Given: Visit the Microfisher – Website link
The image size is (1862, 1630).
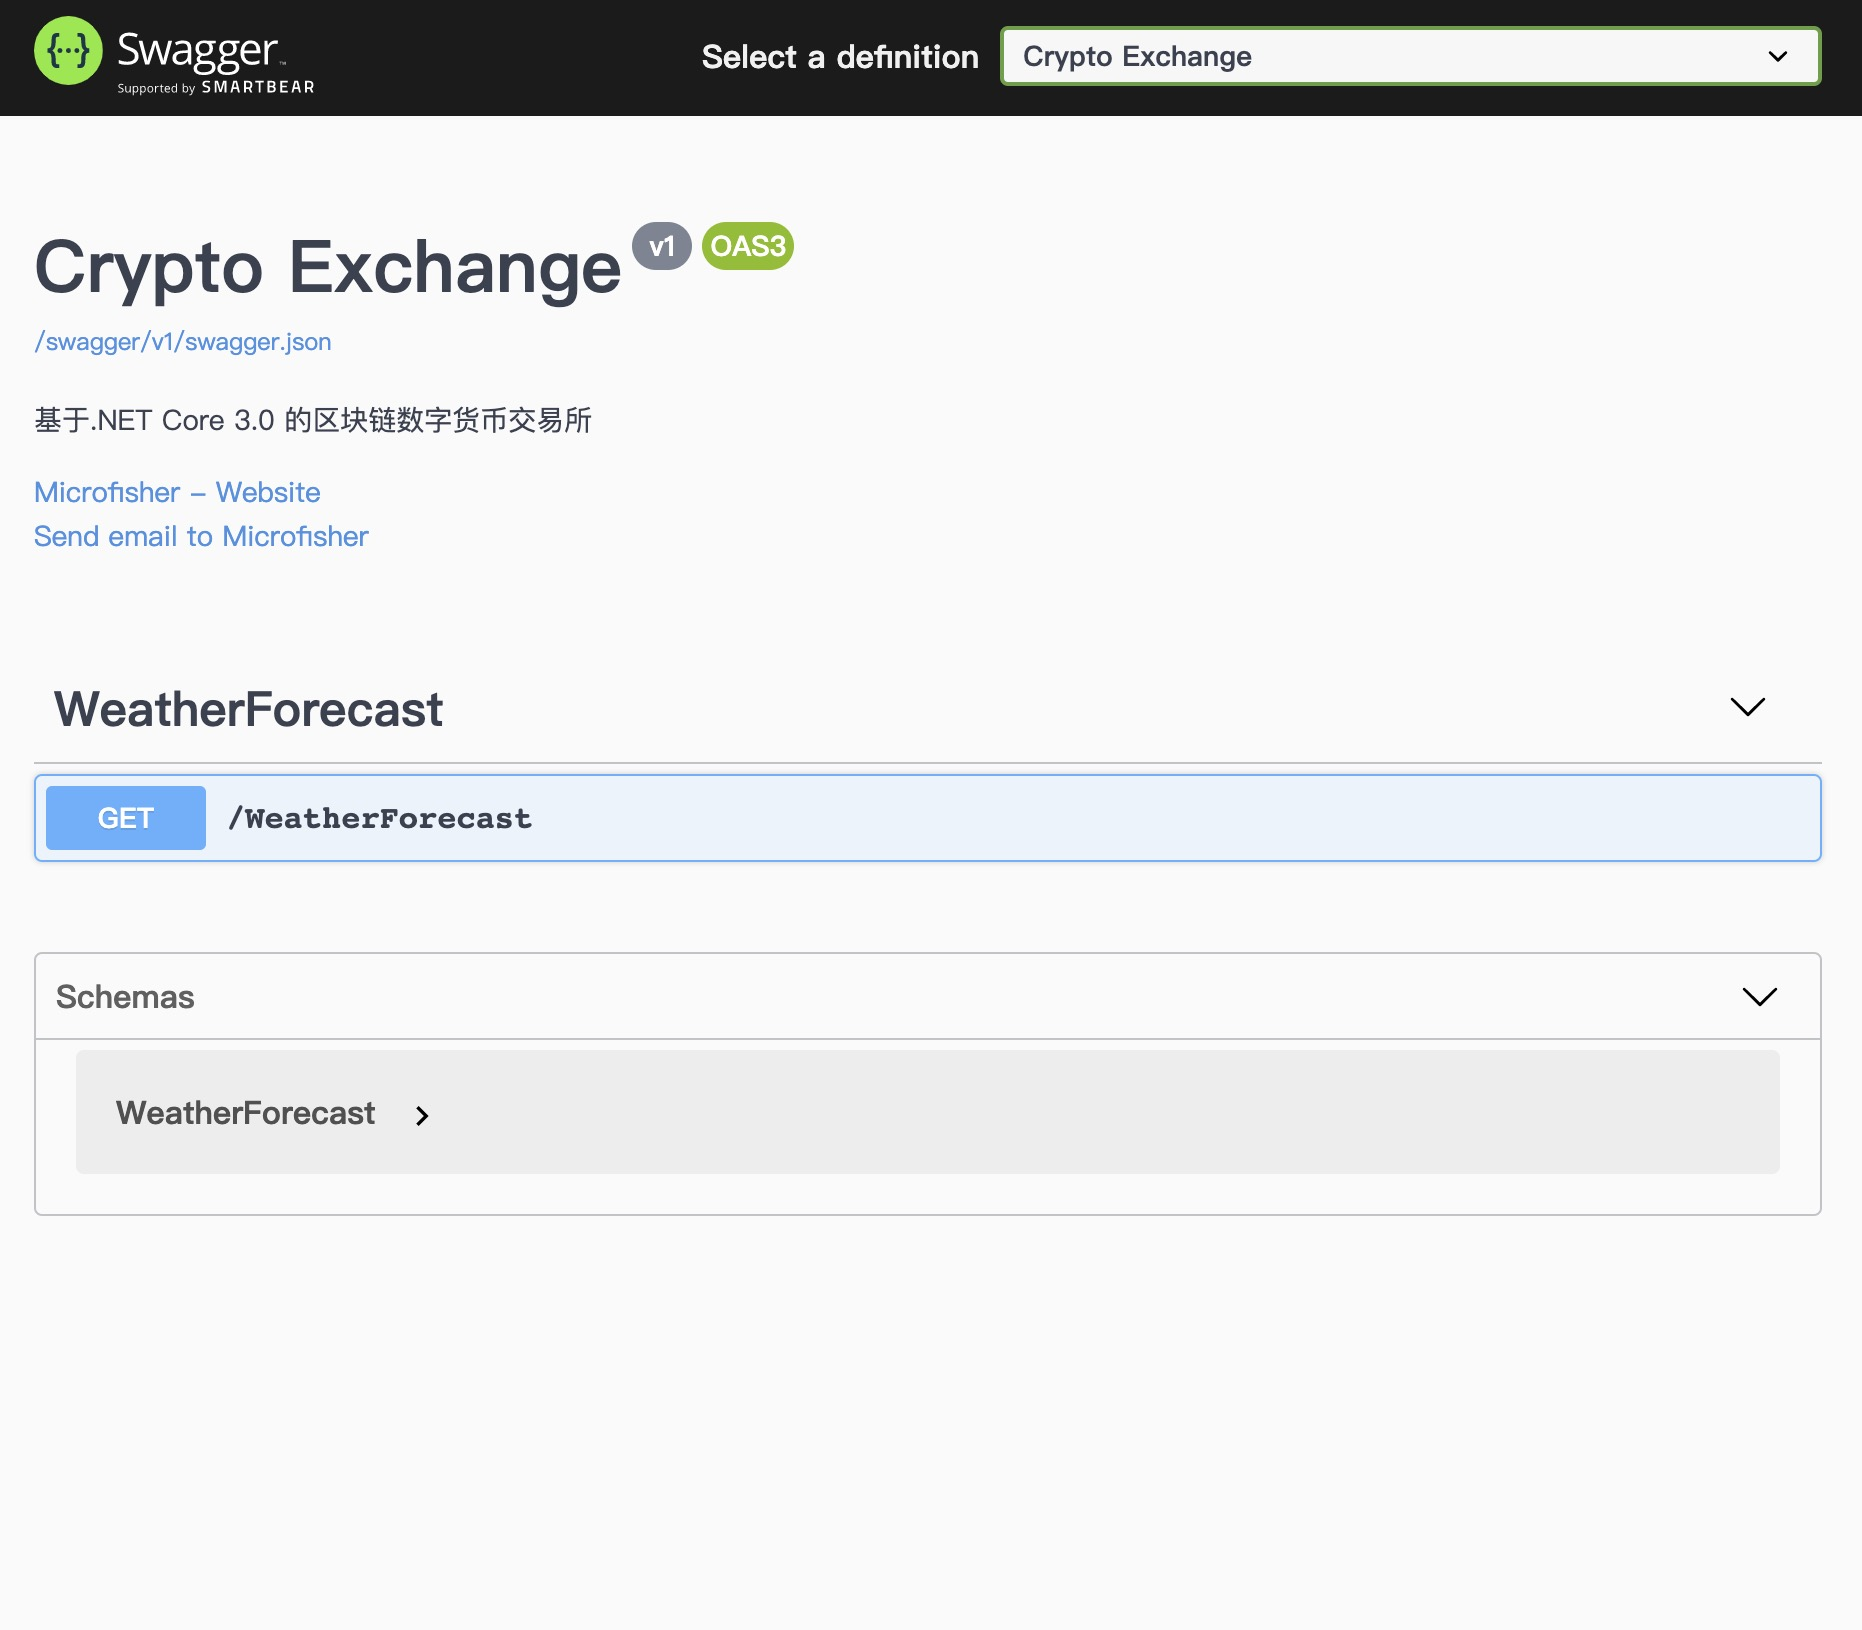Looking at the screenshot, I should 177,492.
